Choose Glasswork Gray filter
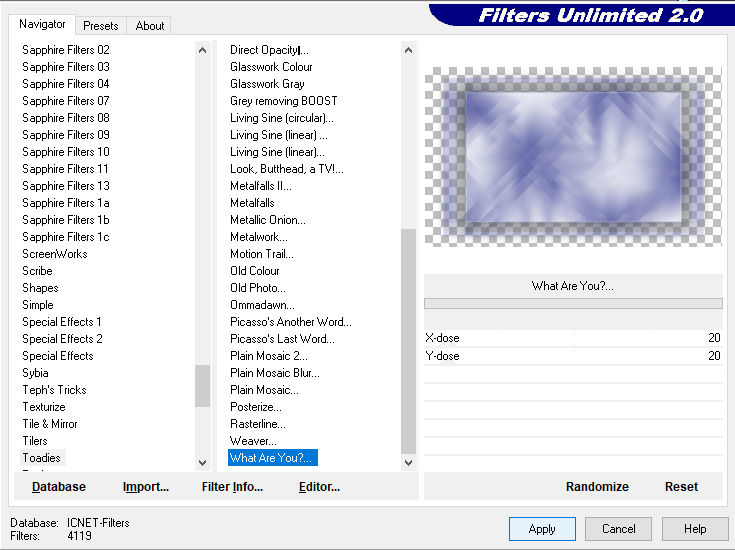Viewport: 735px width, 550px height. (267, 84)
